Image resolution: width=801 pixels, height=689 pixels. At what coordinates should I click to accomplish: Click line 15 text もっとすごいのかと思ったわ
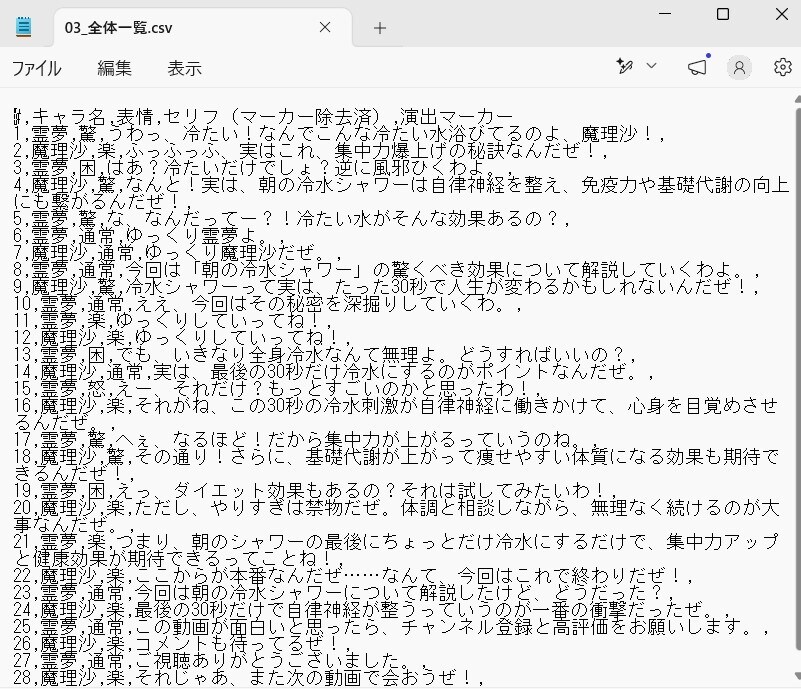(x=391, y=388)
